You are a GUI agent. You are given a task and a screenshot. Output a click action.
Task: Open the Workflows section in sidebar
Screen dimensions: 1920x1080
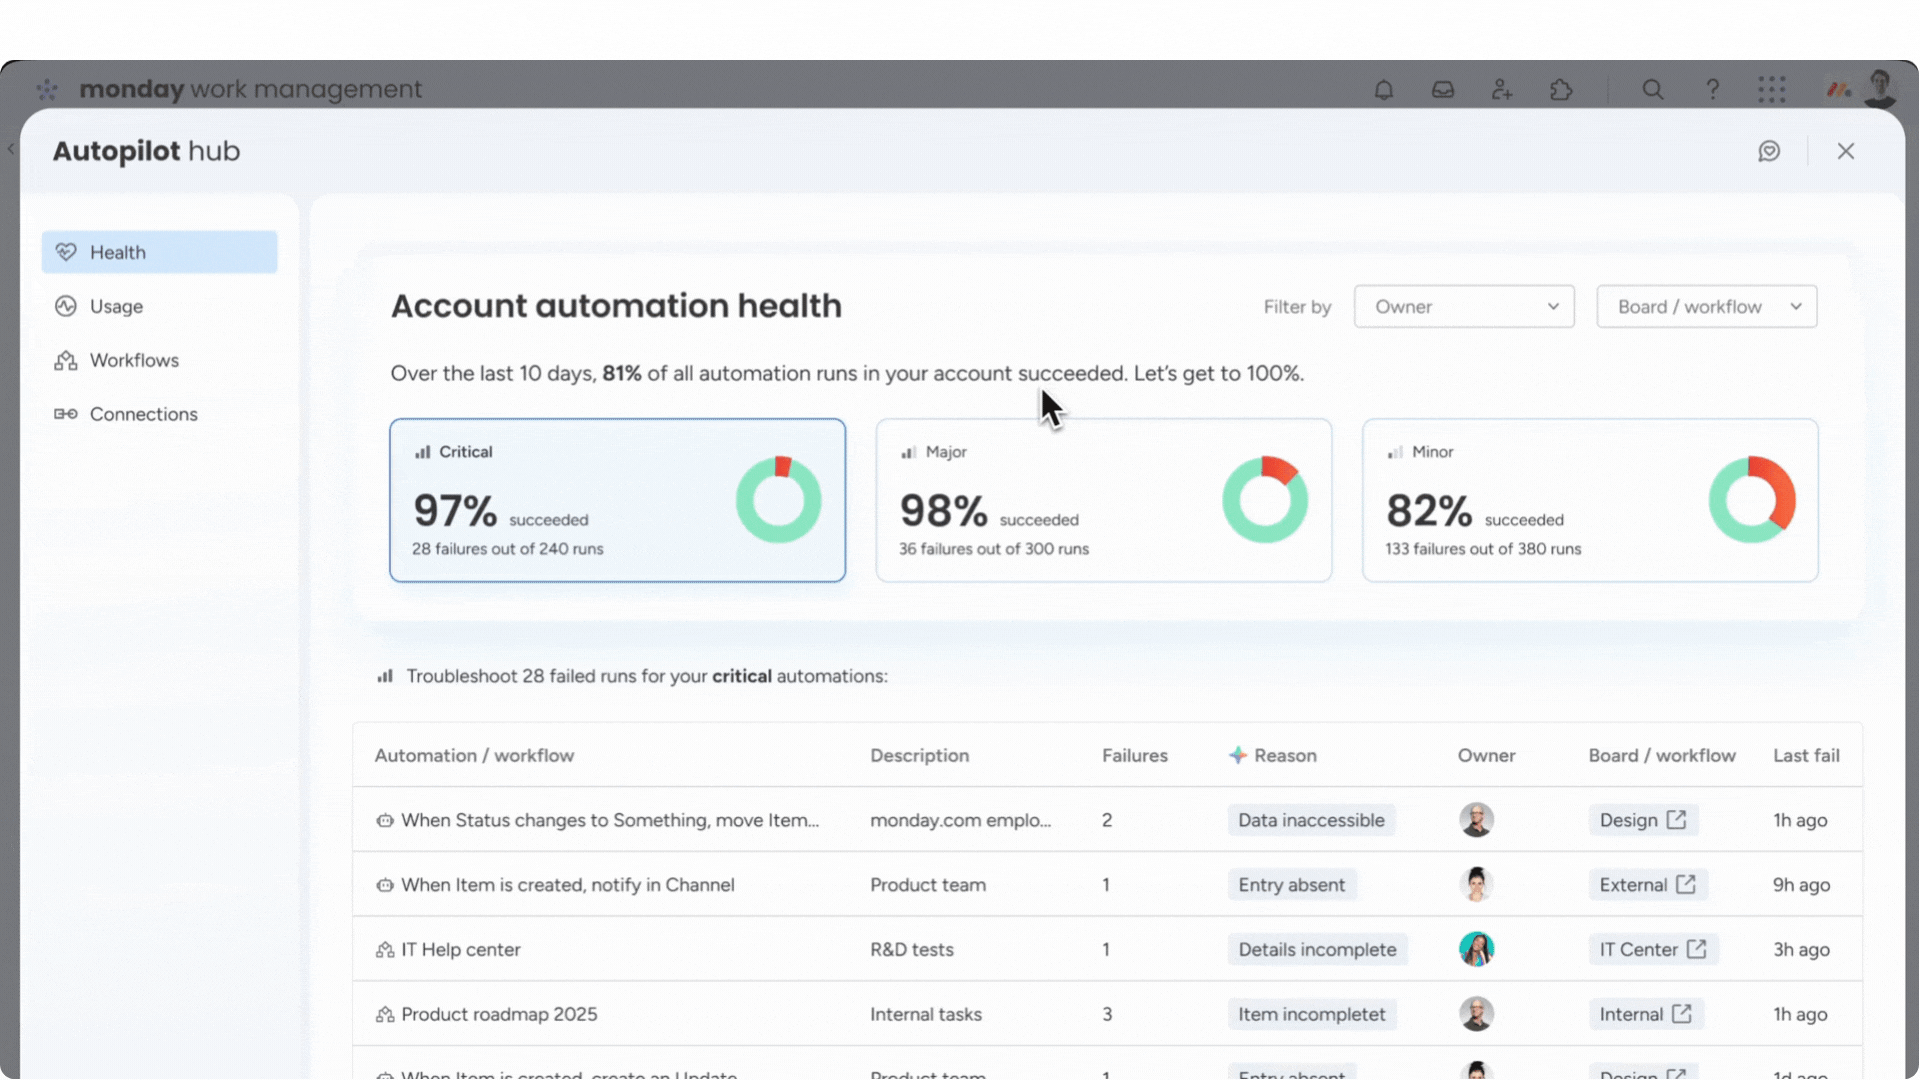pos(133,360)
